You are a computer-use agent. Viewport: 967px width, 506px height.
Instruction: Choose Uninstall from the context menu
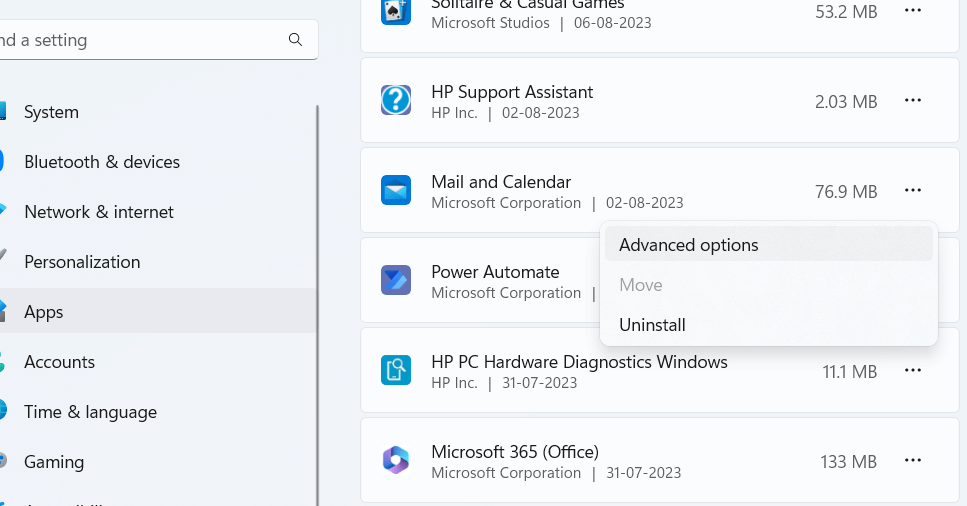point(768,325)
